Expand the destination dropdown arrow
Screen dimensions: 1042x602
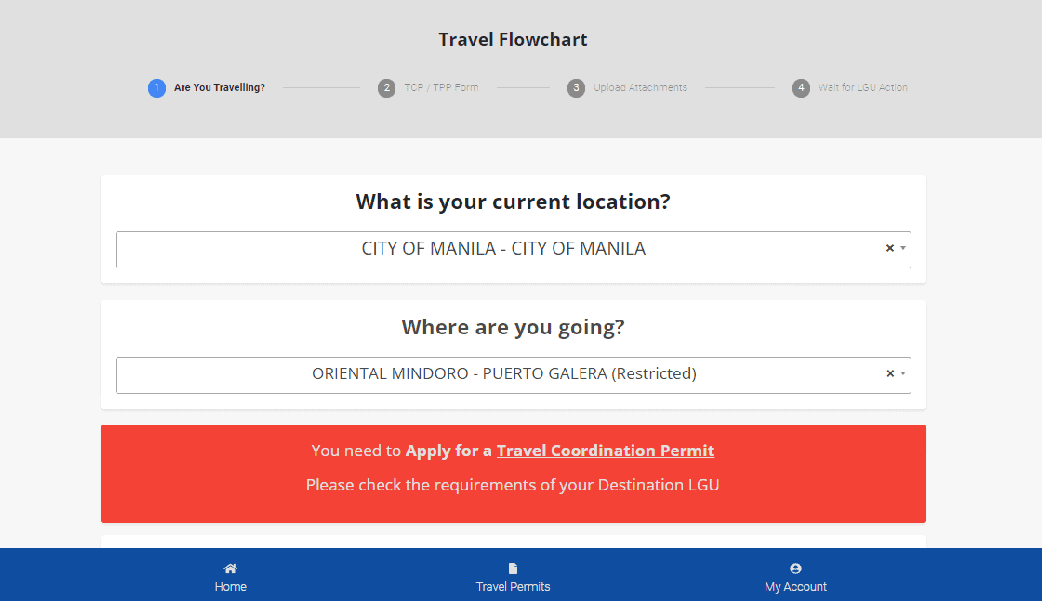point(903,374)
